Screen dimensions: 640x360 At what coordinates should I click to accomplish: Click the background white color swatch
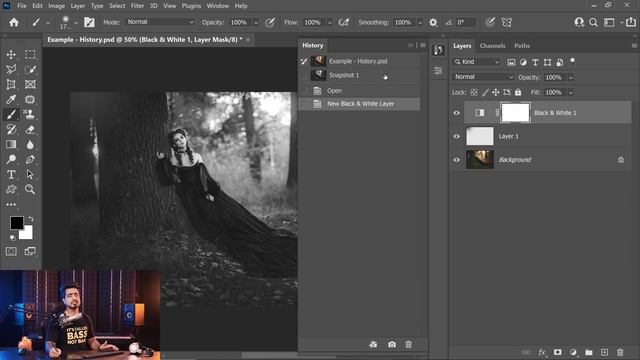tap(27, 234)
